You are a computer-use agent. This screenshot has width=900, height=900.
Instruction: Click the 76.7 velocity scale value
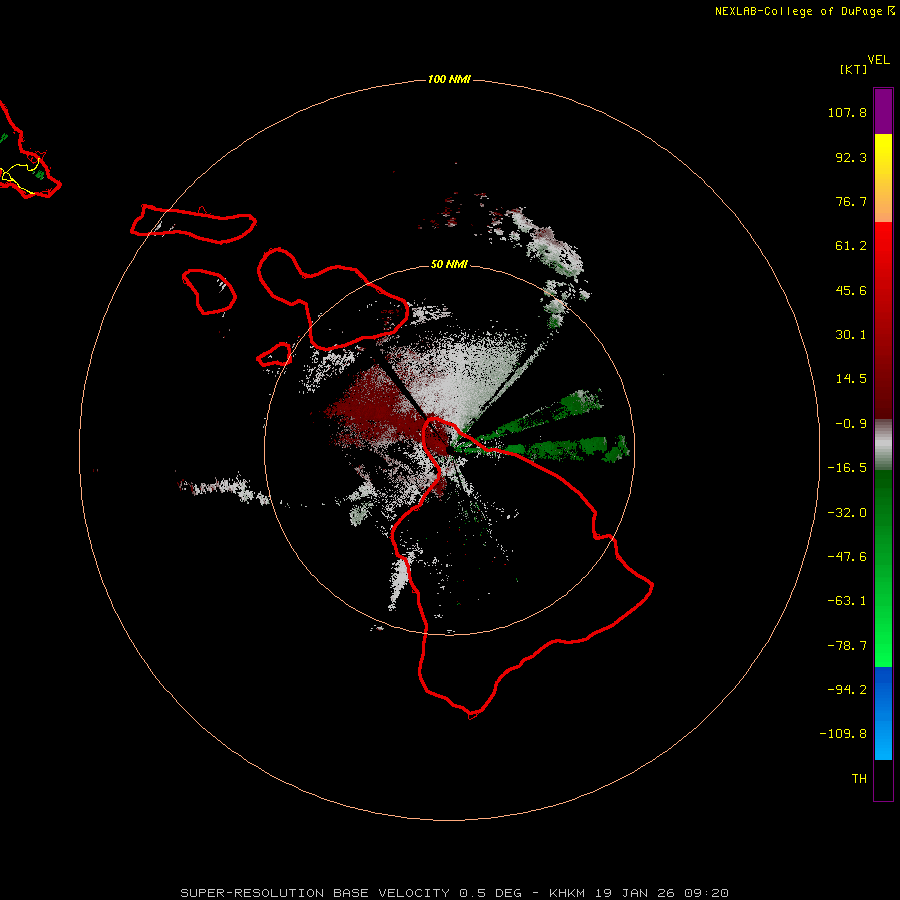(x=851, y=201)
